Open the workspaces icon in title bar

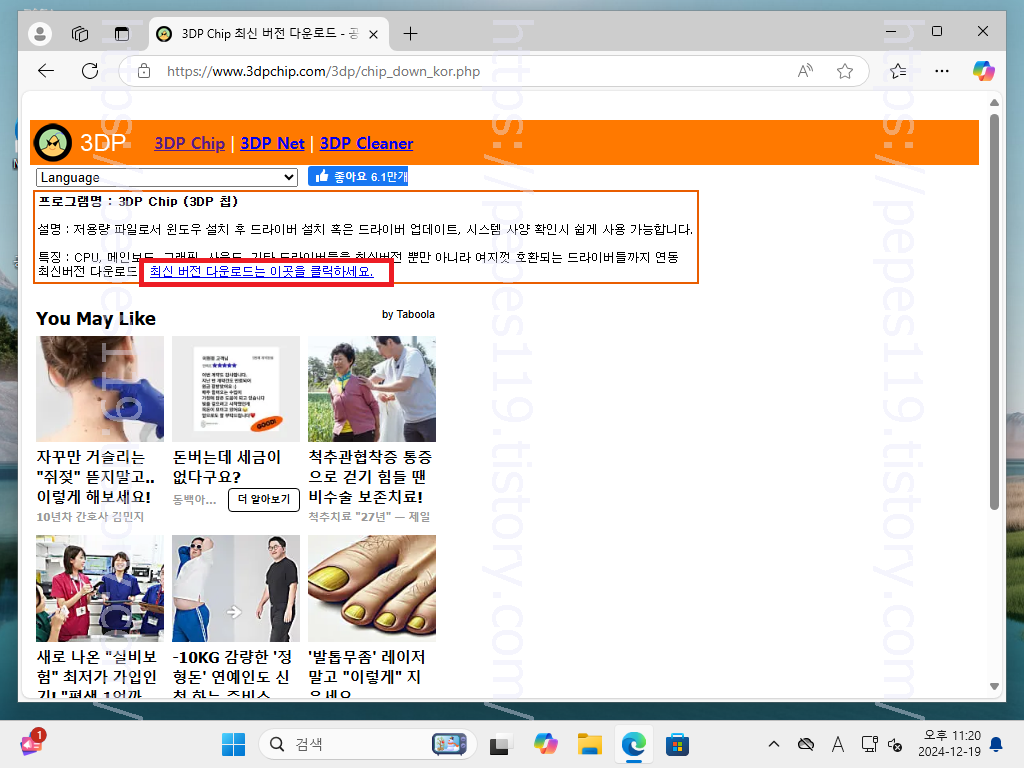point(80,33)
